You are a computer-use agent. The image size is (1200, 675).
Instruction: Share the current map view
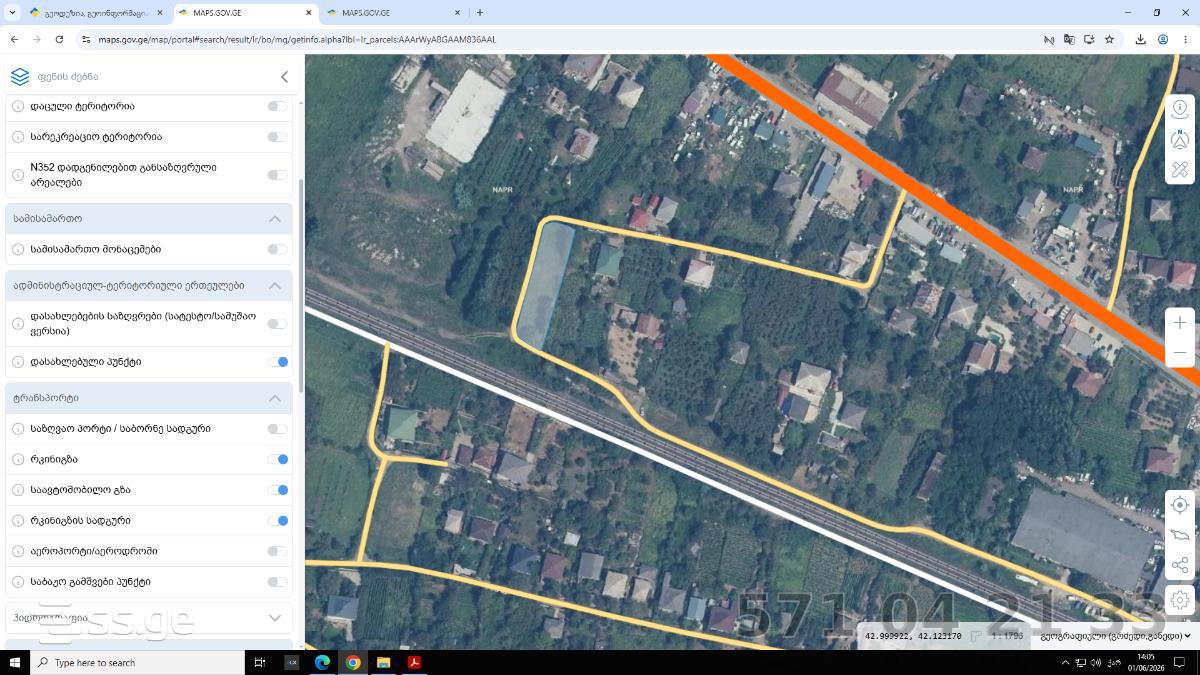[1180, 566]
